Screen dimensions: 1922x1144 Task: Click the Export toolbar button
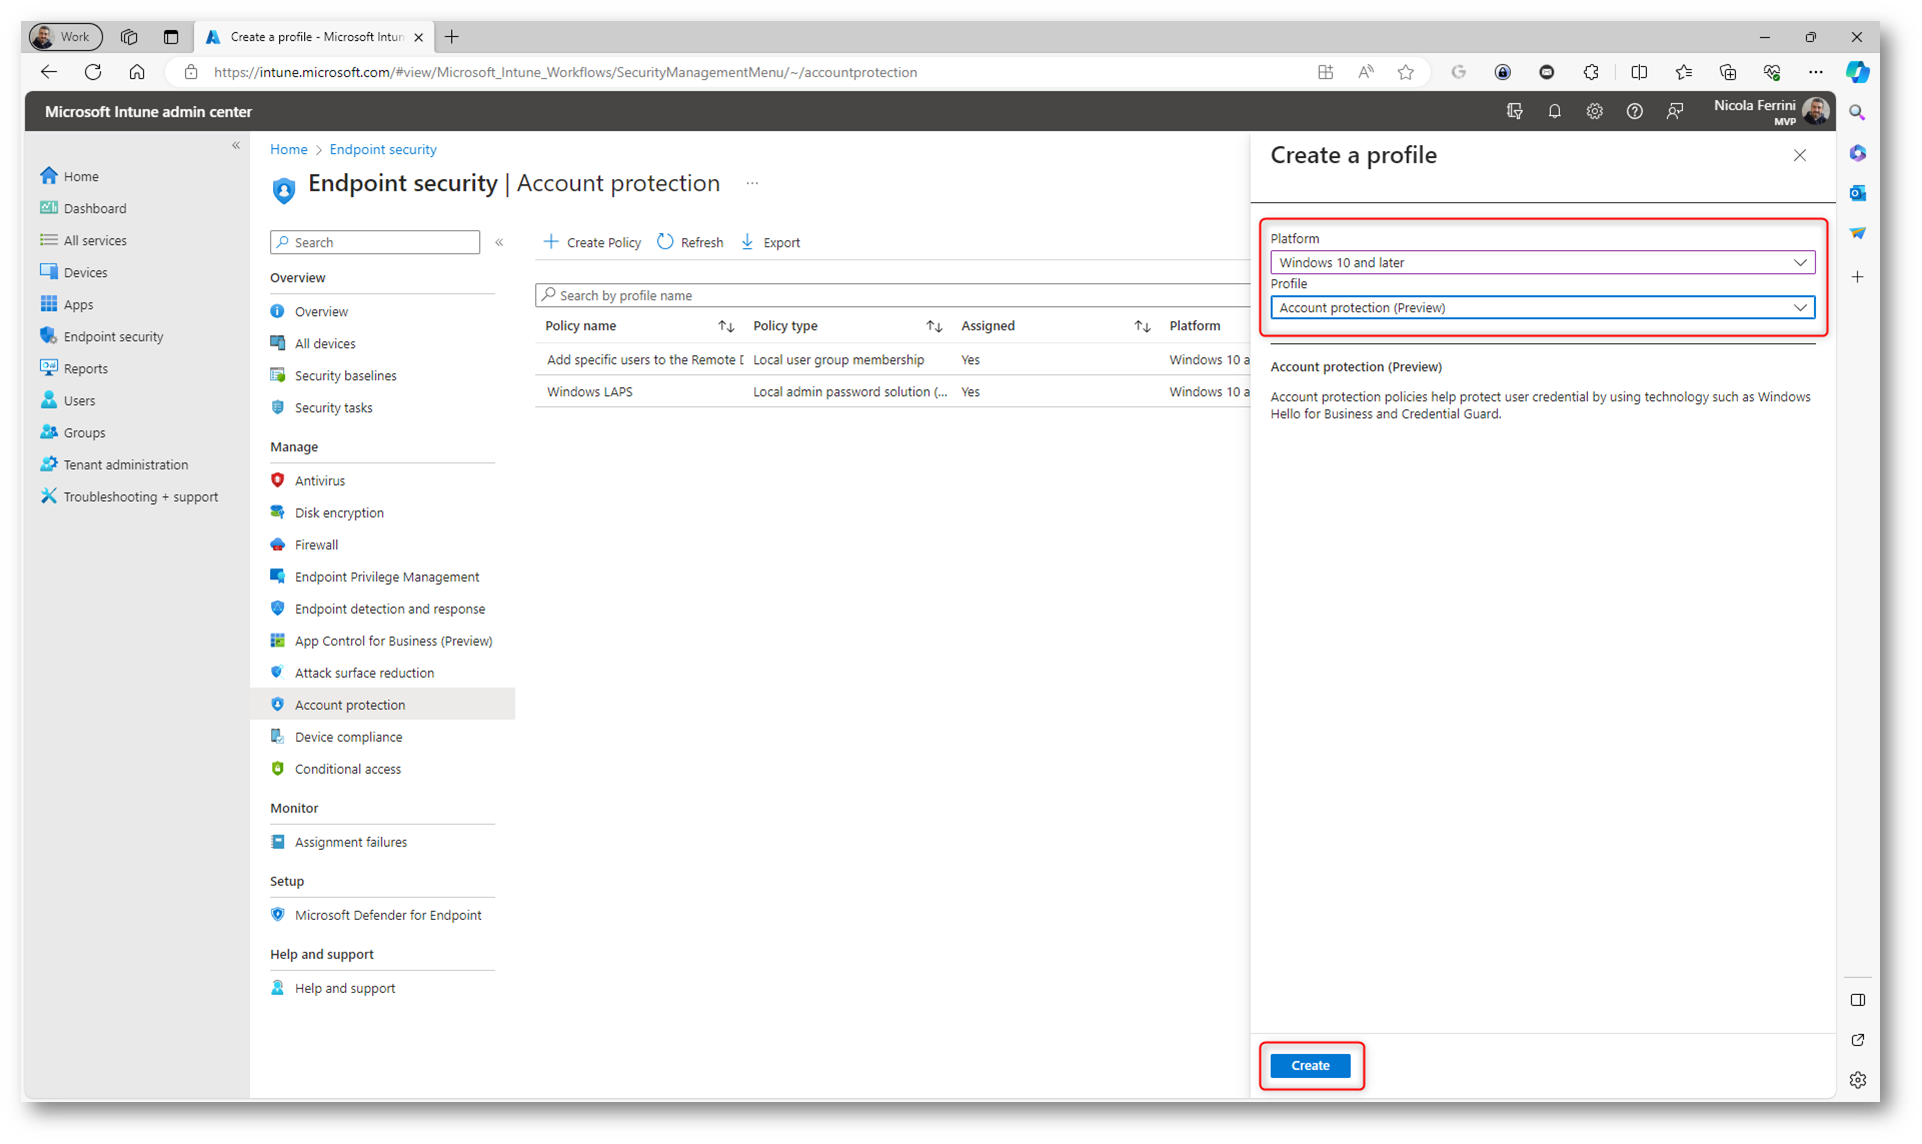[770, 242]
